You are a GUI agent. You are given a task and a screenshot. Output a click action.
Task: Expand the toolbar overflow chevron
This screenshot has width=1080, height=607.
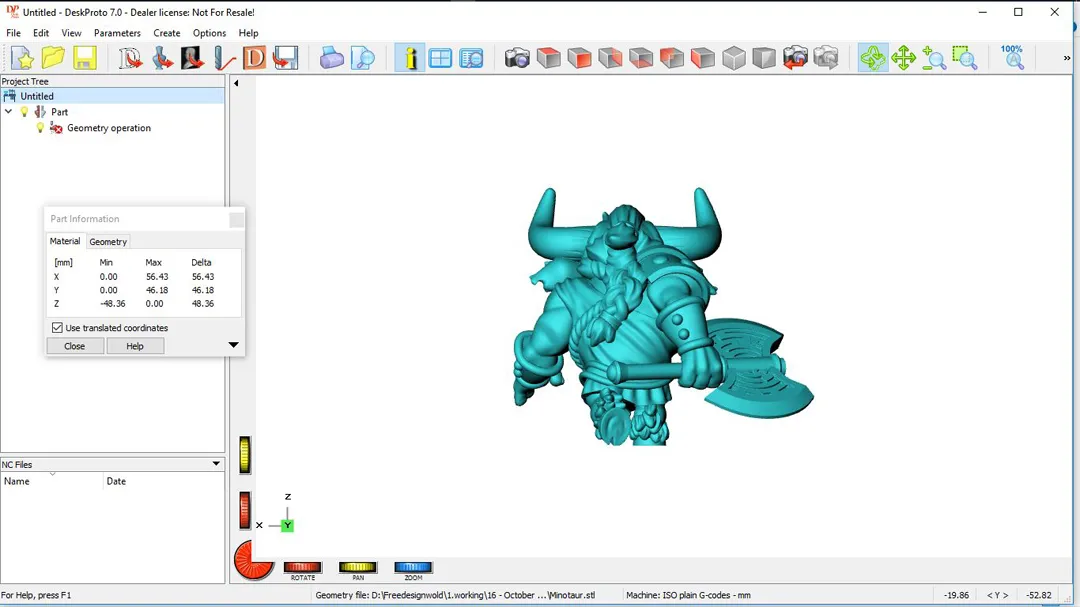click(1067, 58)
